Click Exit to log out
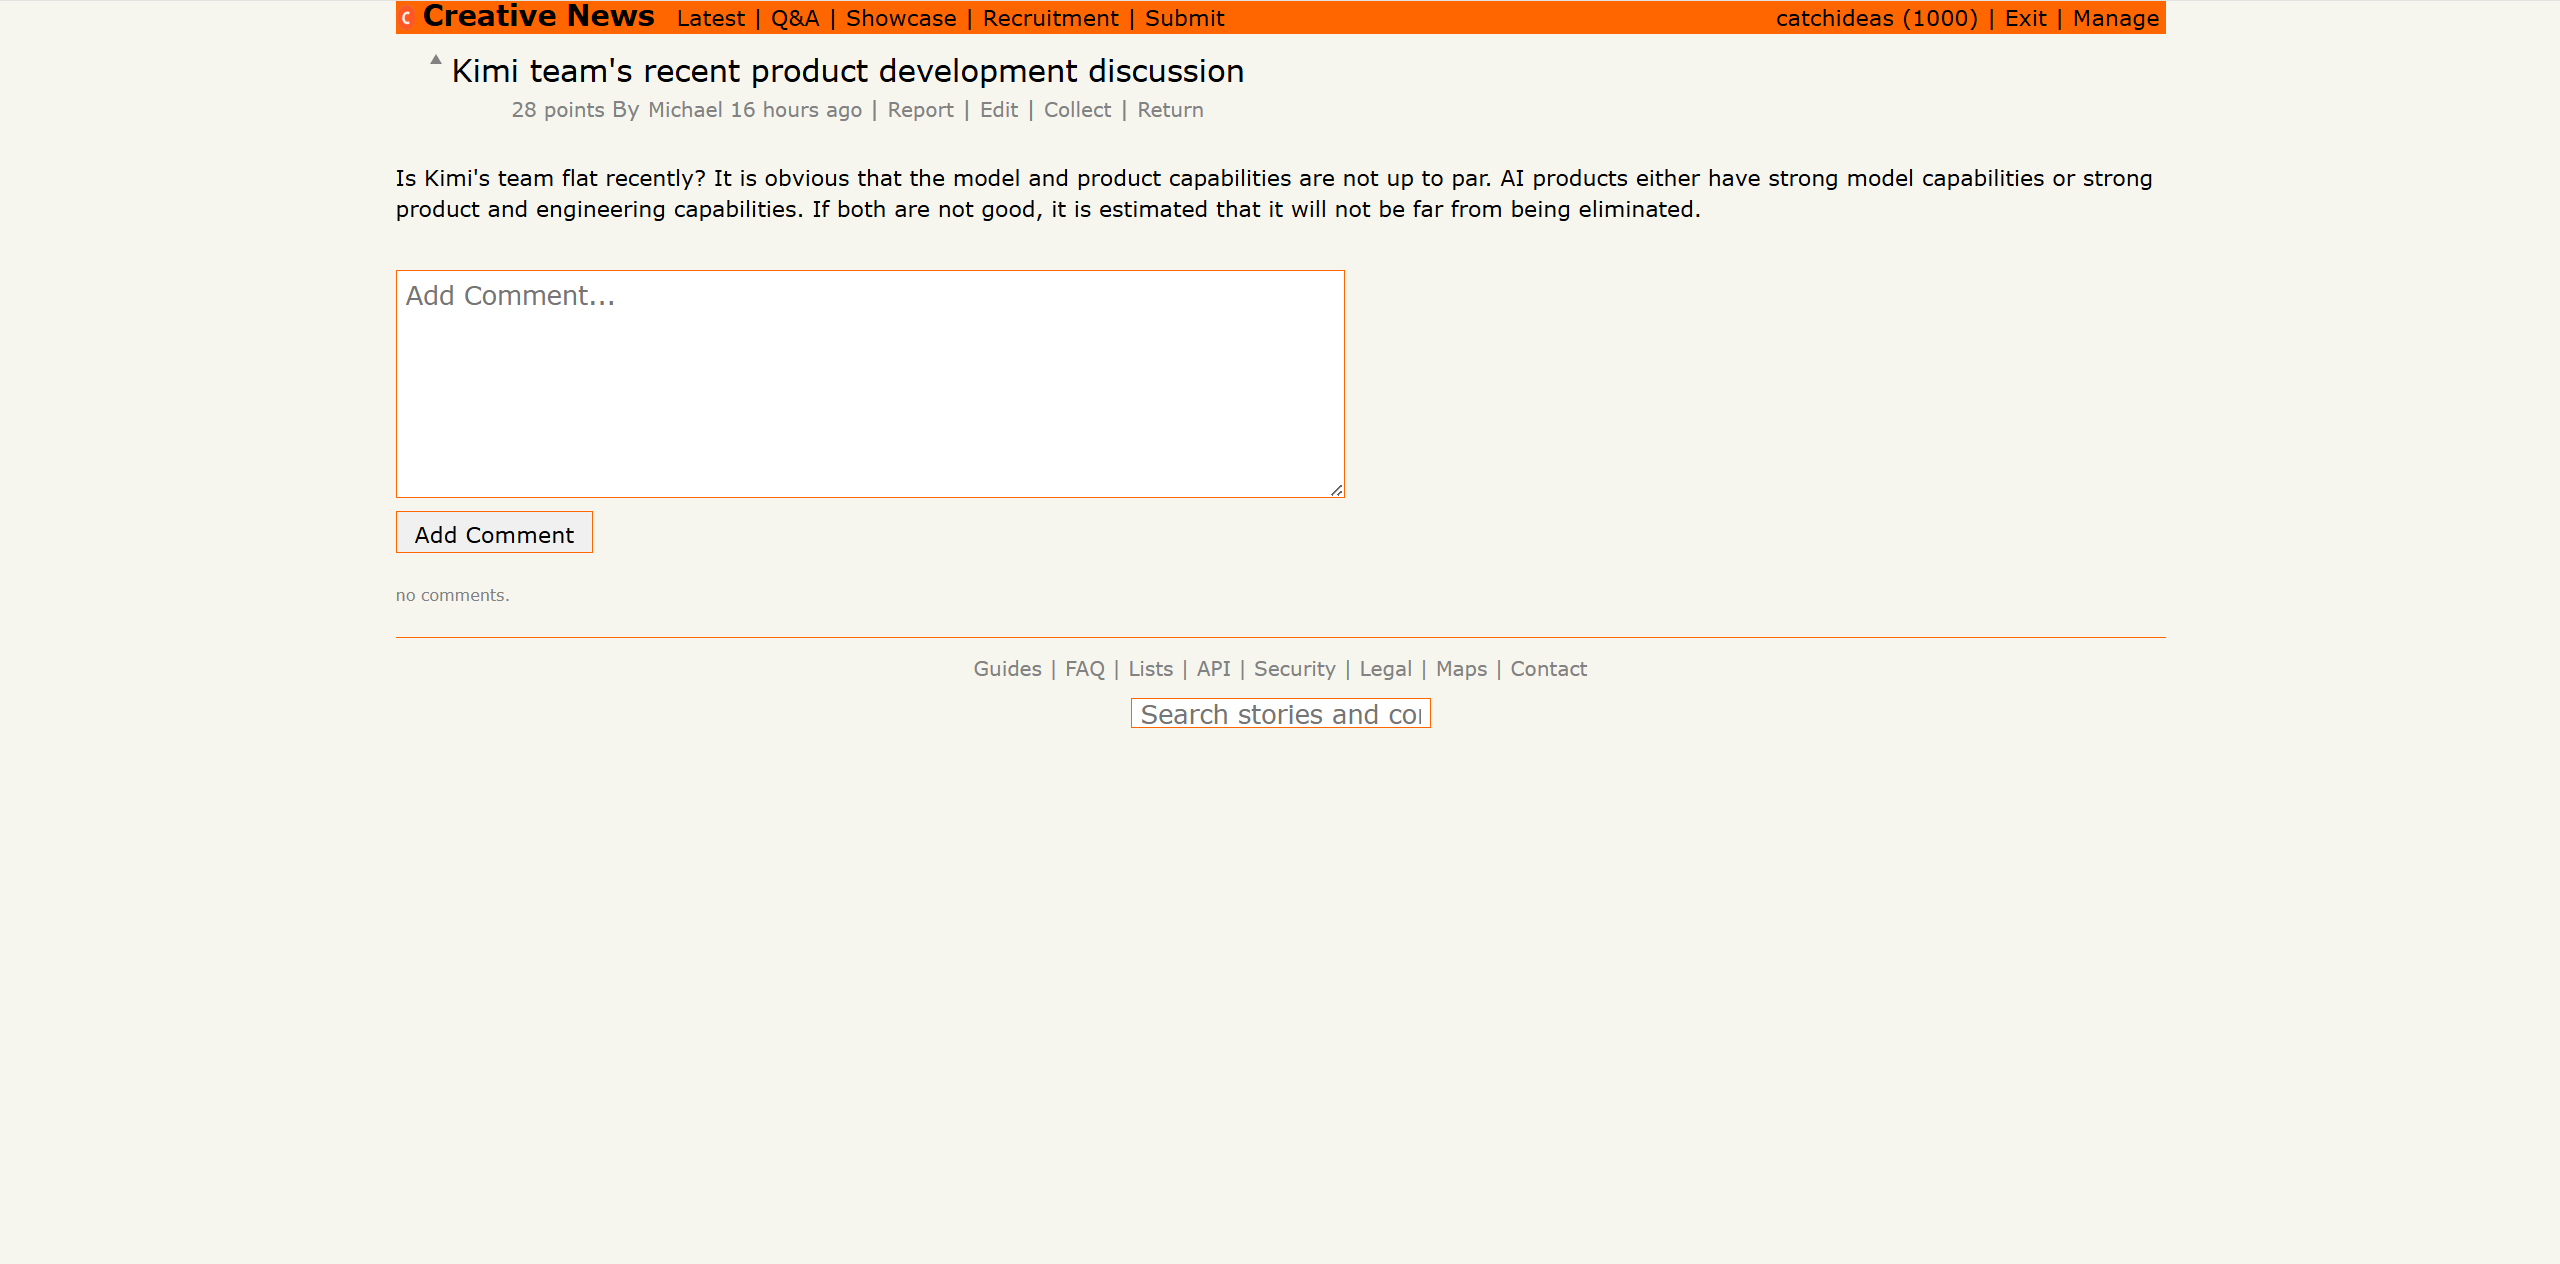 coord(2025,18)
